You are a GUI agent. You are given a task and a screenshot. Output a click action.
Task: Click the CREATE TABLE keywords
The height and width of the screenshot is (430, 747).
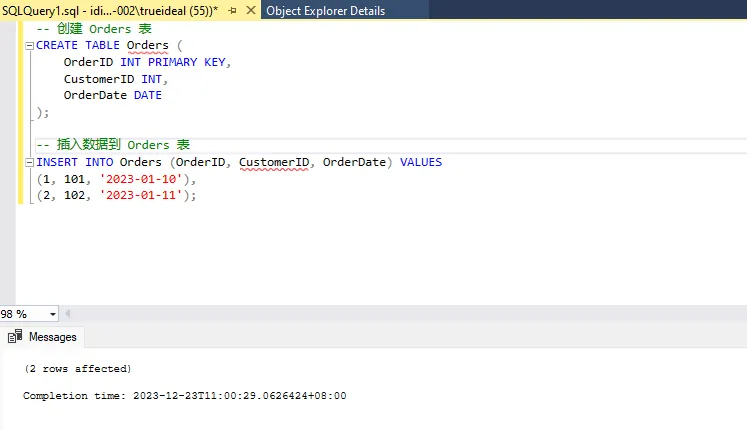78,45
